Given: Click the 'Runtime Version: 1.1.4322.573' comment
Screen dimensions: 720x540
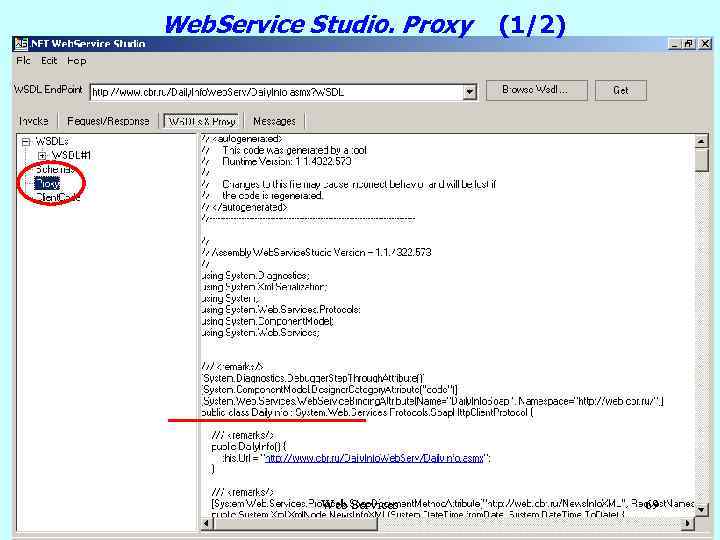Looking at the screenshot, I should coord(287,161).
